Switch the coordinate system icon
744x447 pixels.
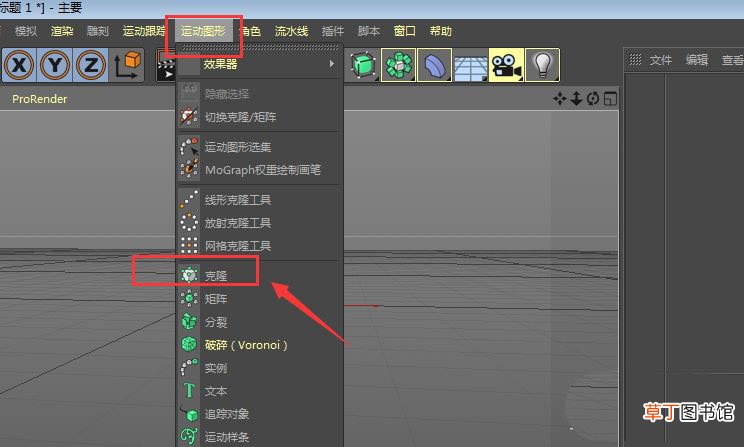coord(127,65)
